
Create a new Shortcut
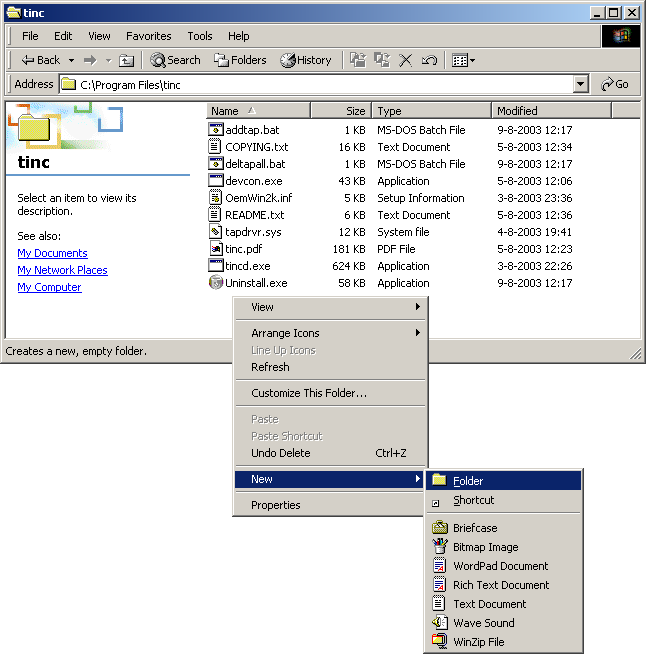coord(503,500)
